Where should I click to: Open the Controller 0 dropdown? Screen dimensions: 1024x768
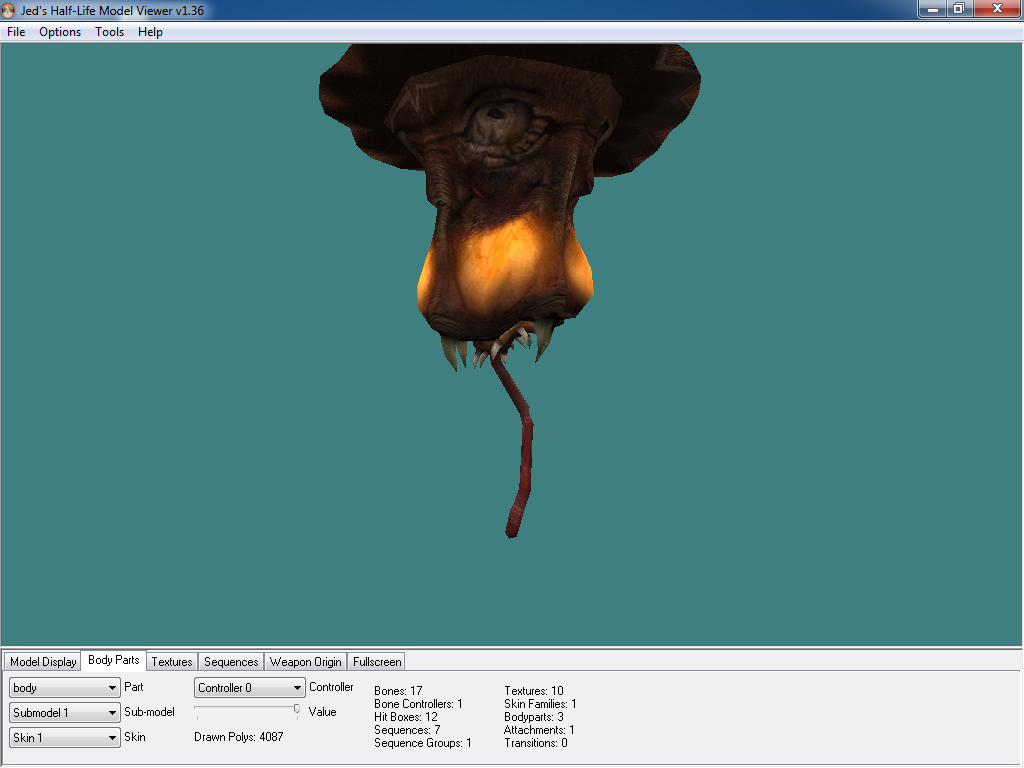tap(249, 688)
